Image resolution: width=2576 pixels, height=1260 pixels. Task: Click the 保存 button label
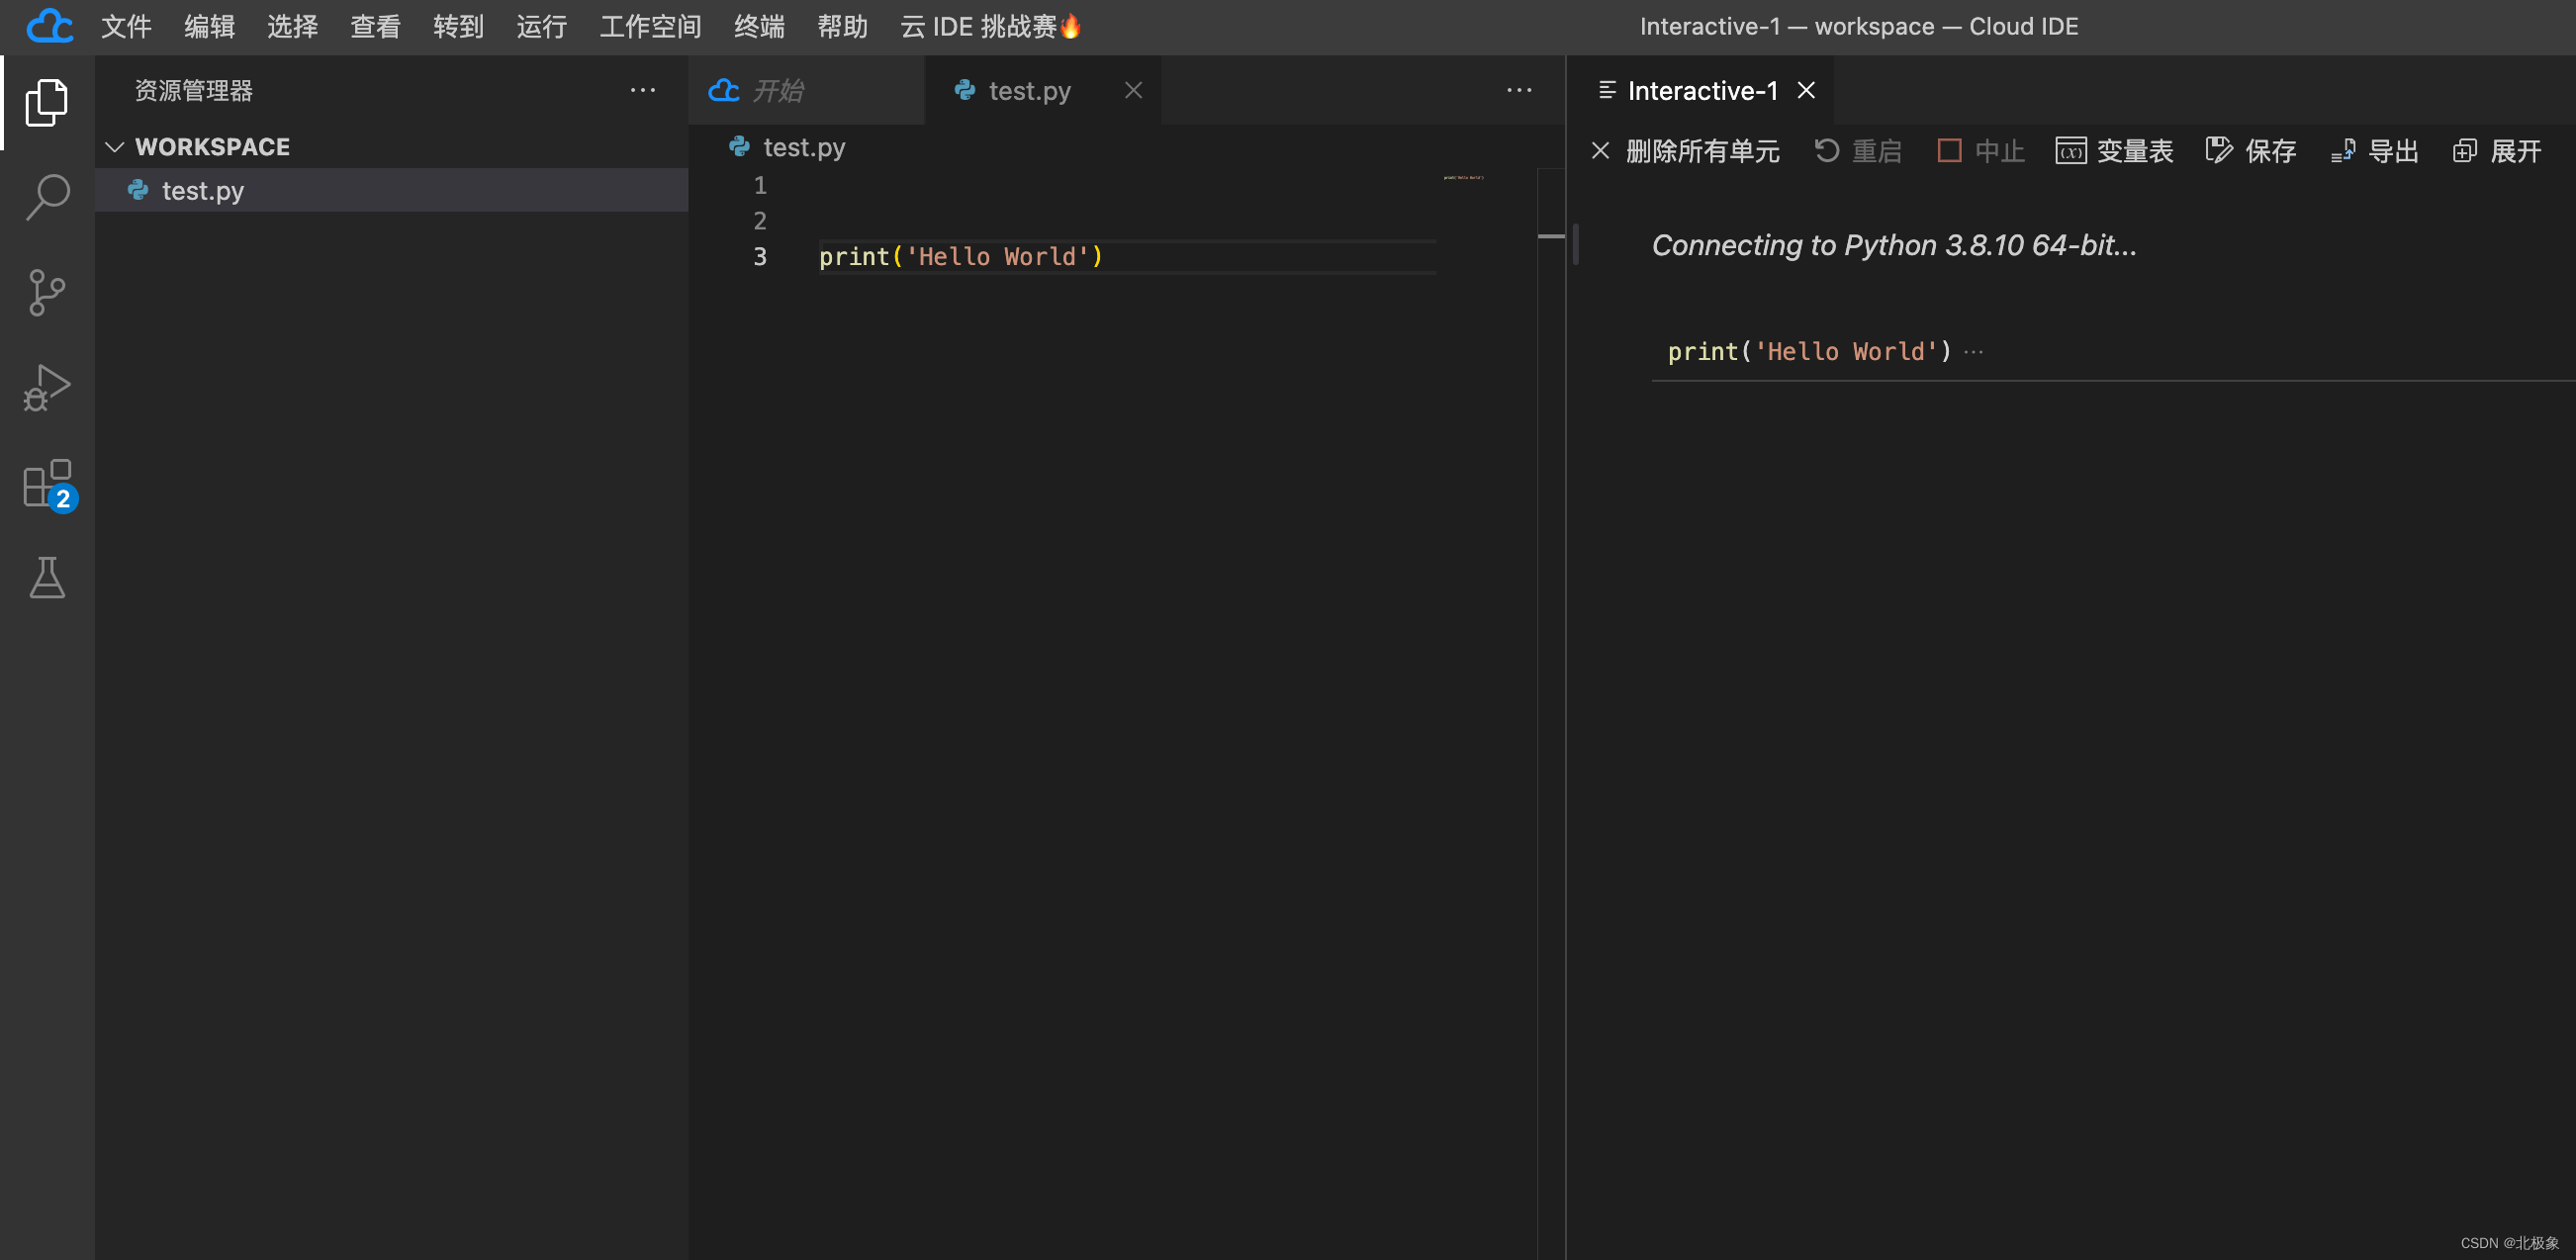[x=2270, y=151]
